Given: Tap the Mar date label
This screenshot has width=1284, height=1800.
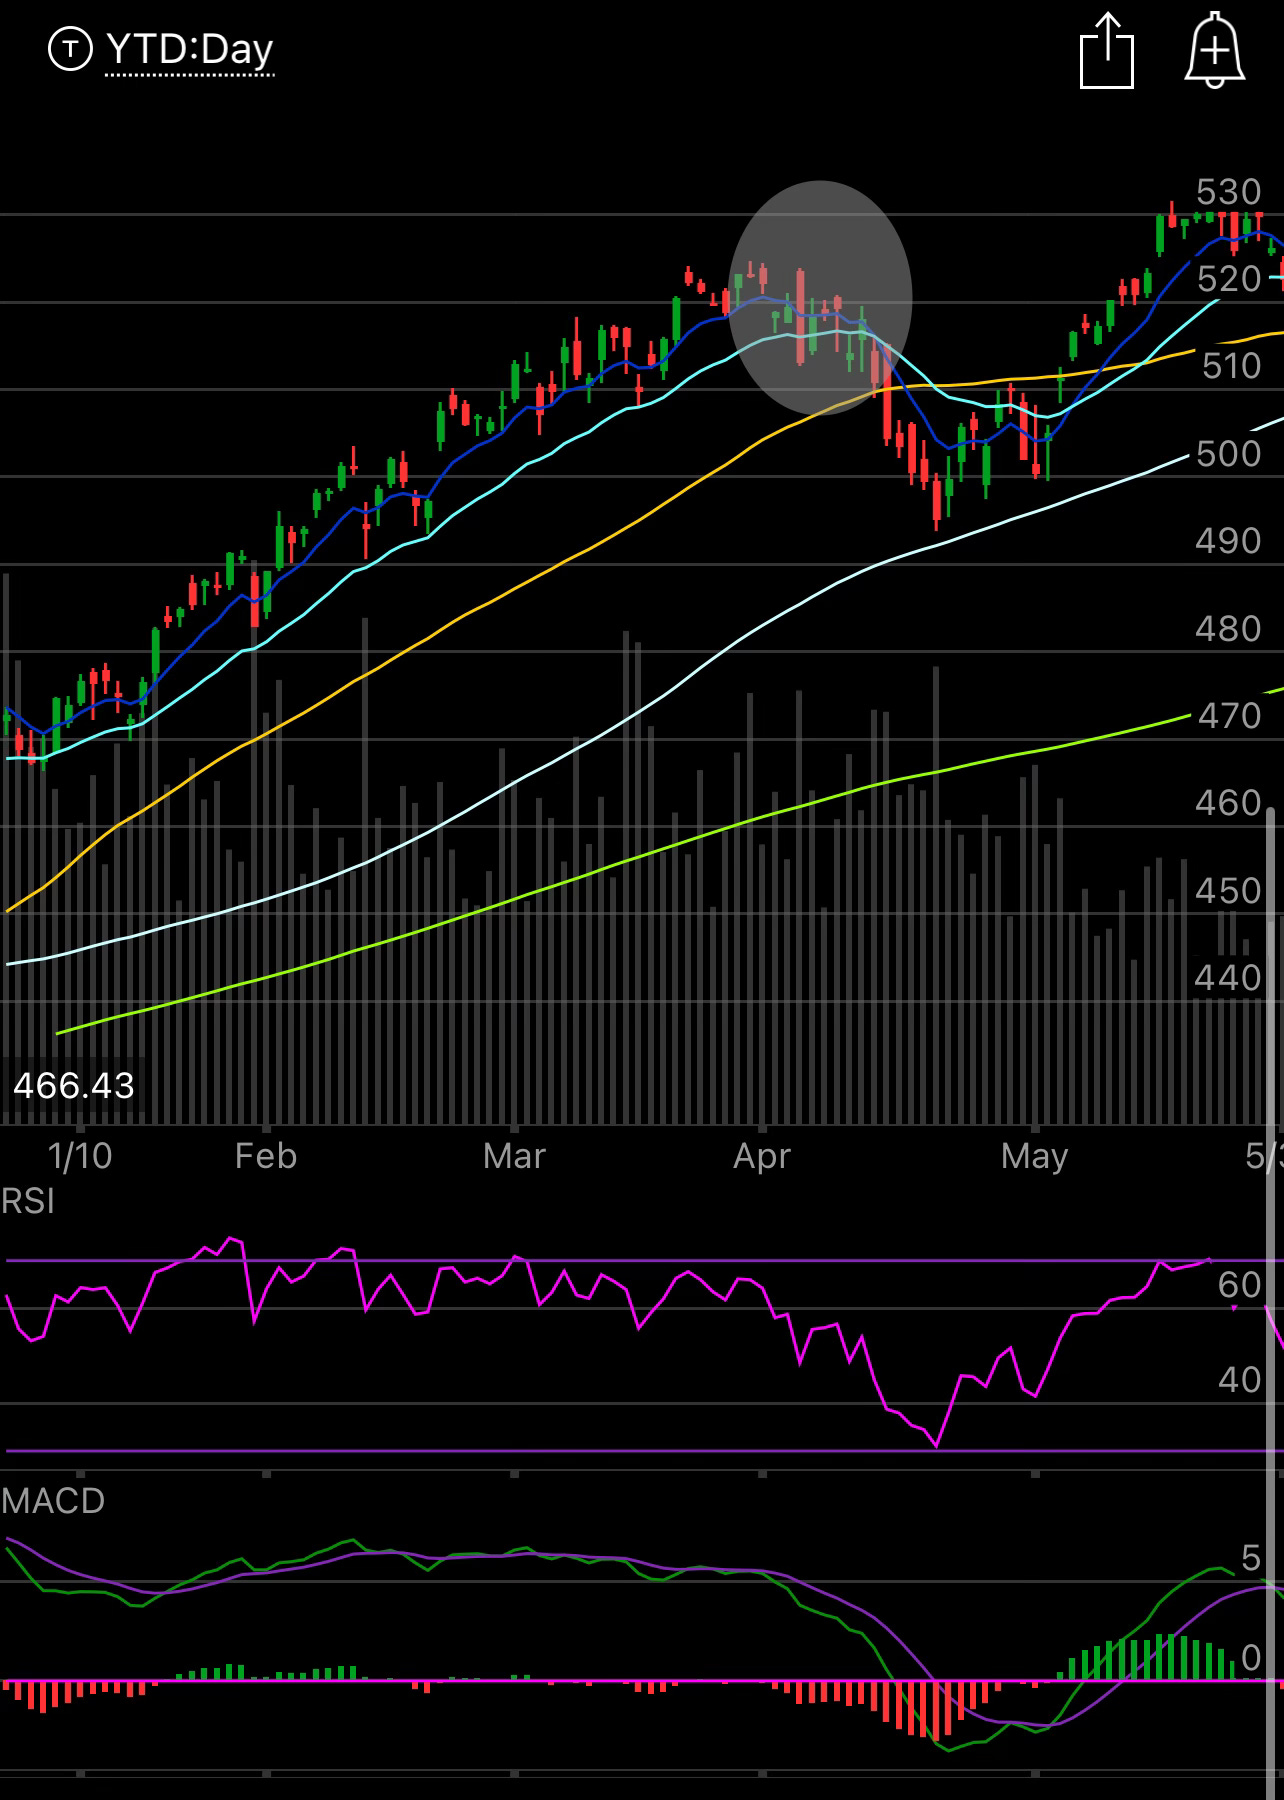Looking at the screenshot, I should [514, 1156].
